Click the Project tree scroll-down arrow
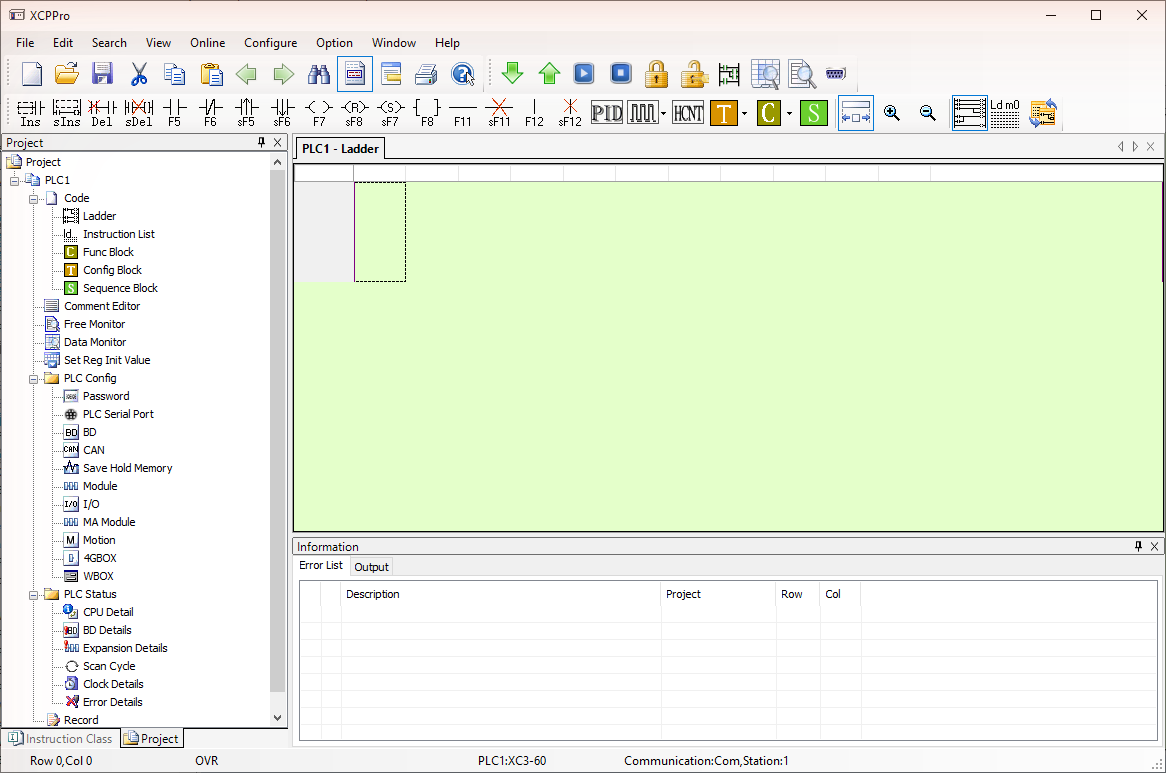The height and width of the screenshot is (773, 1166). pyautogui.click(x=277, y=718)
